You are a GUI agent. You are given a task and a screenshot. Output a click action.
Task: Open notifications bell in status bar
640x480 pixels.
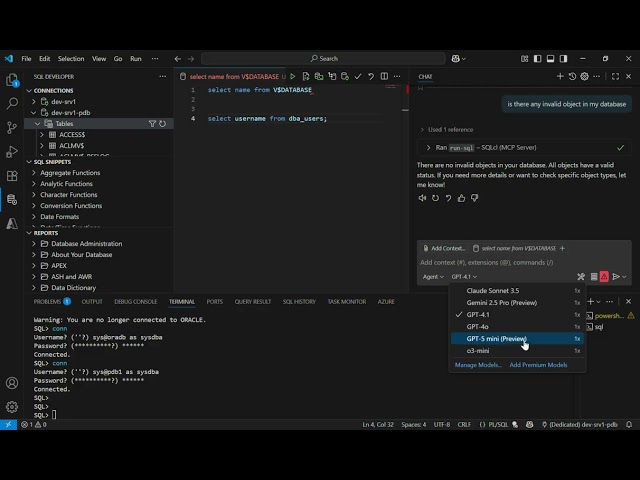tap(629, 424)
